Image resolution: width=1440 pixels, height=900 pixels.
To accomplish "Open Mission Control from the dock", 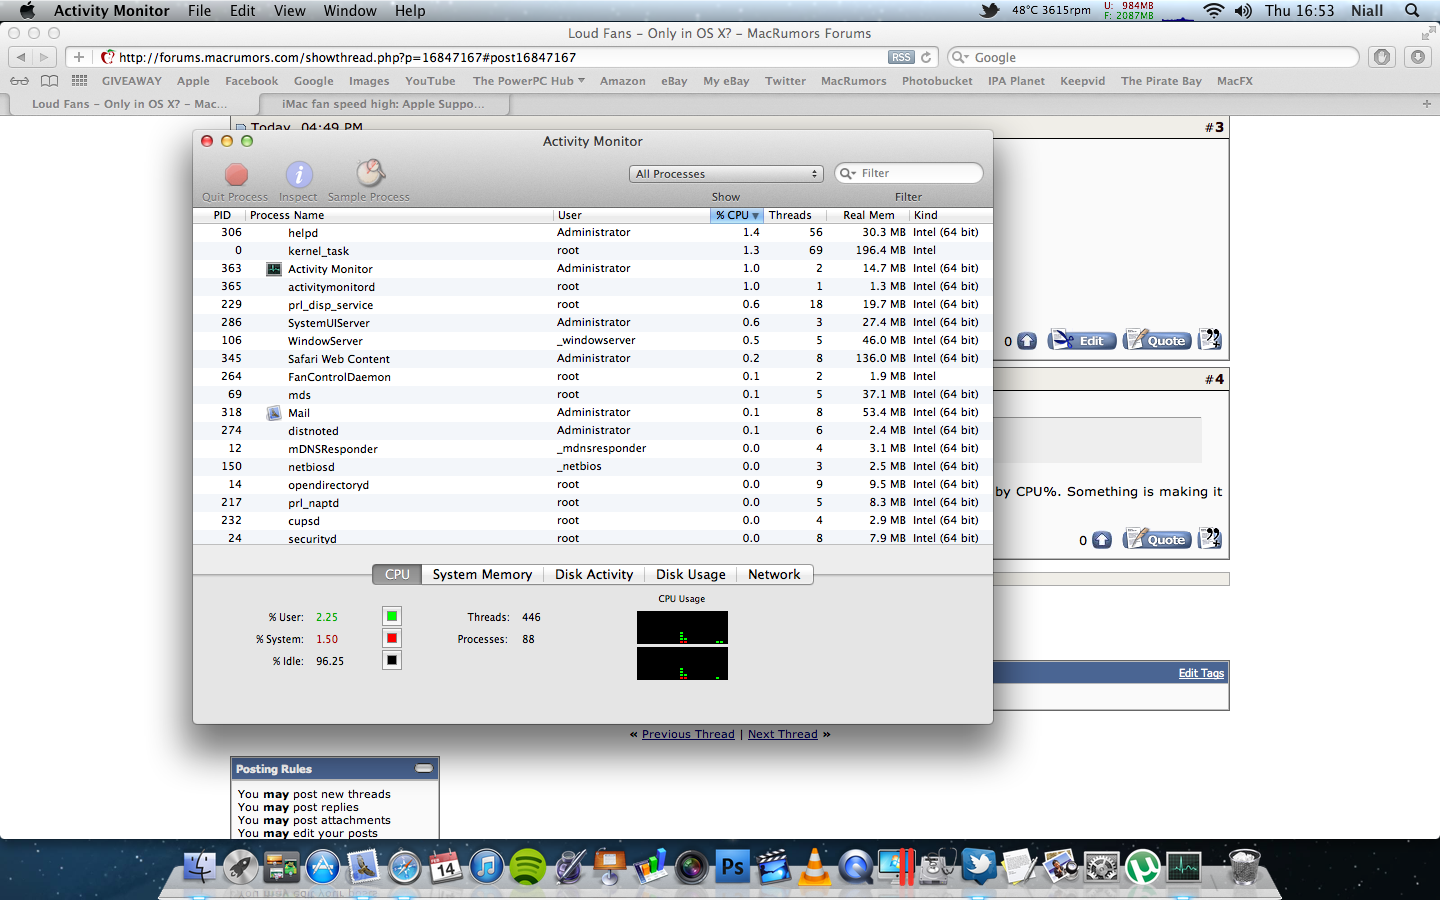I will pos(282,866).
